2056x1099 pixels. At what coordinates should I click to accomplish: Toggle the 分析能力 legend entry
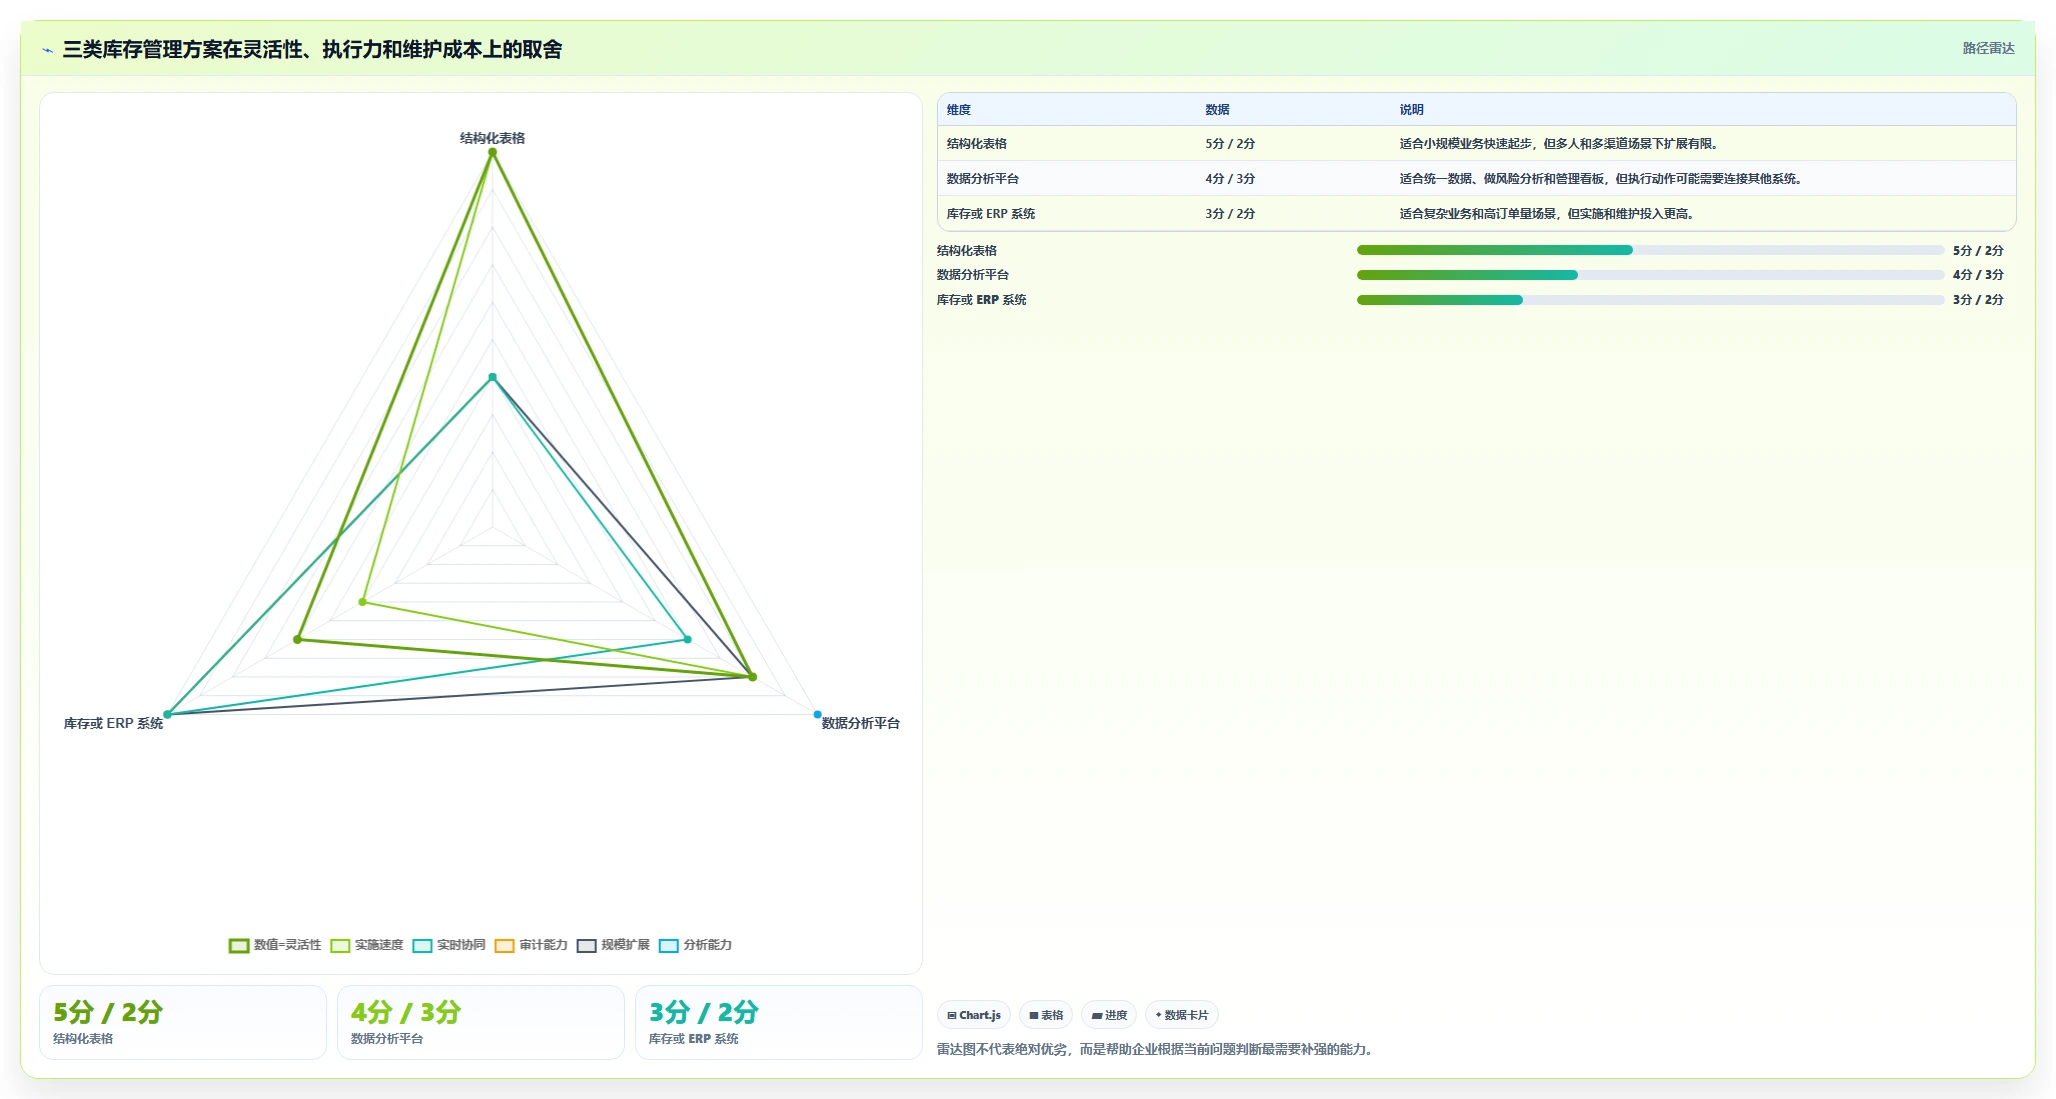click(695, 945)
